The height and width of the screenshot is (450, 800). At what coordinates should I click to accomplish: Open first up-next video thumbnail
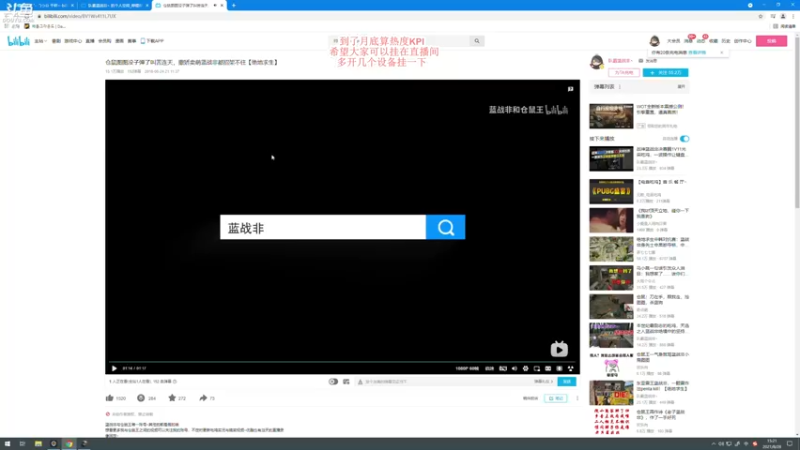(x=611, y=159)
